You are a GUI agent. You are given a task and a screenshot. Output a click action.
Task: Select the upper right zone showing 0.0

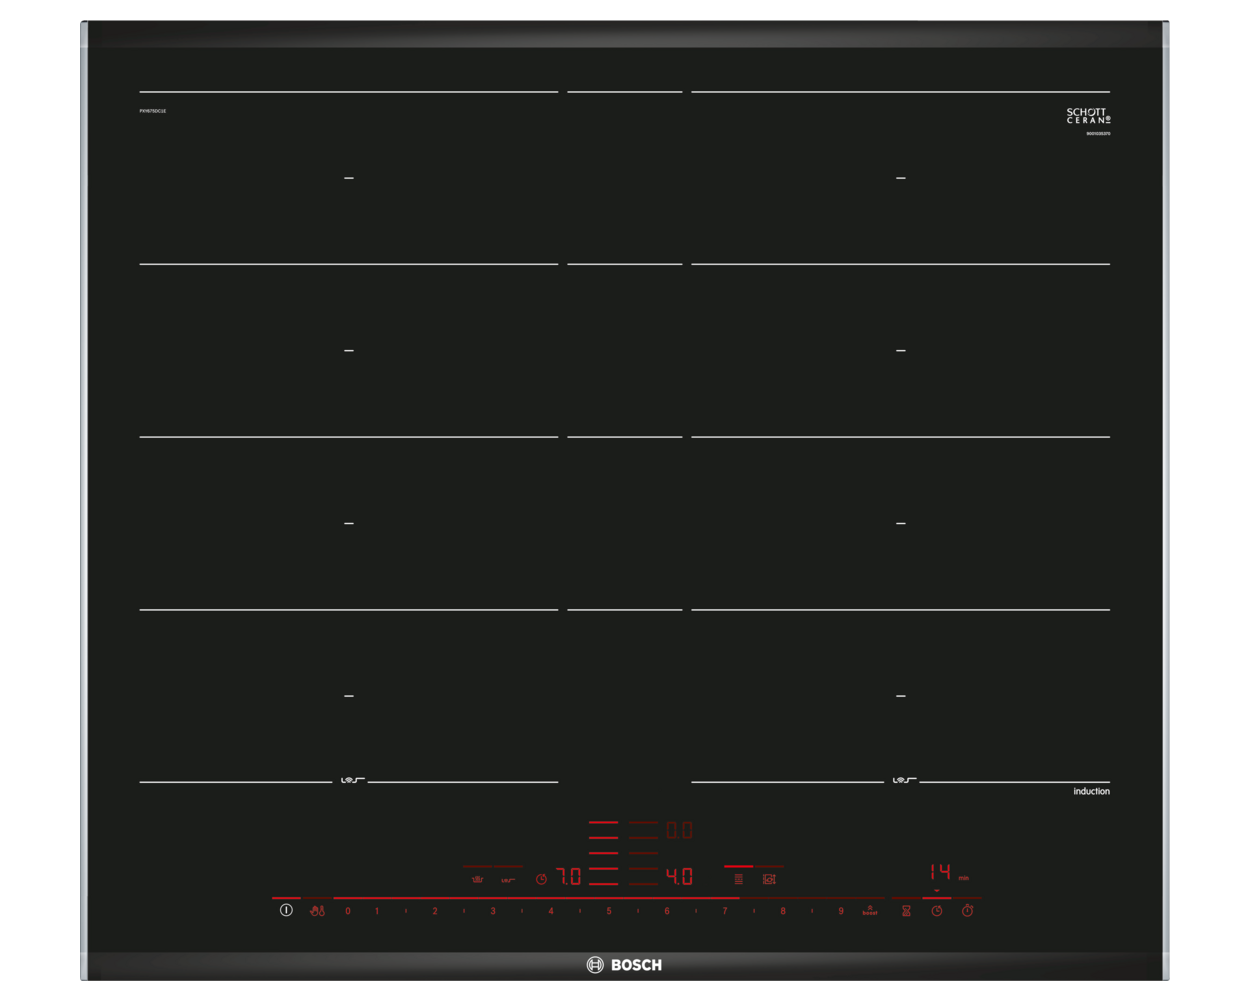679,830
